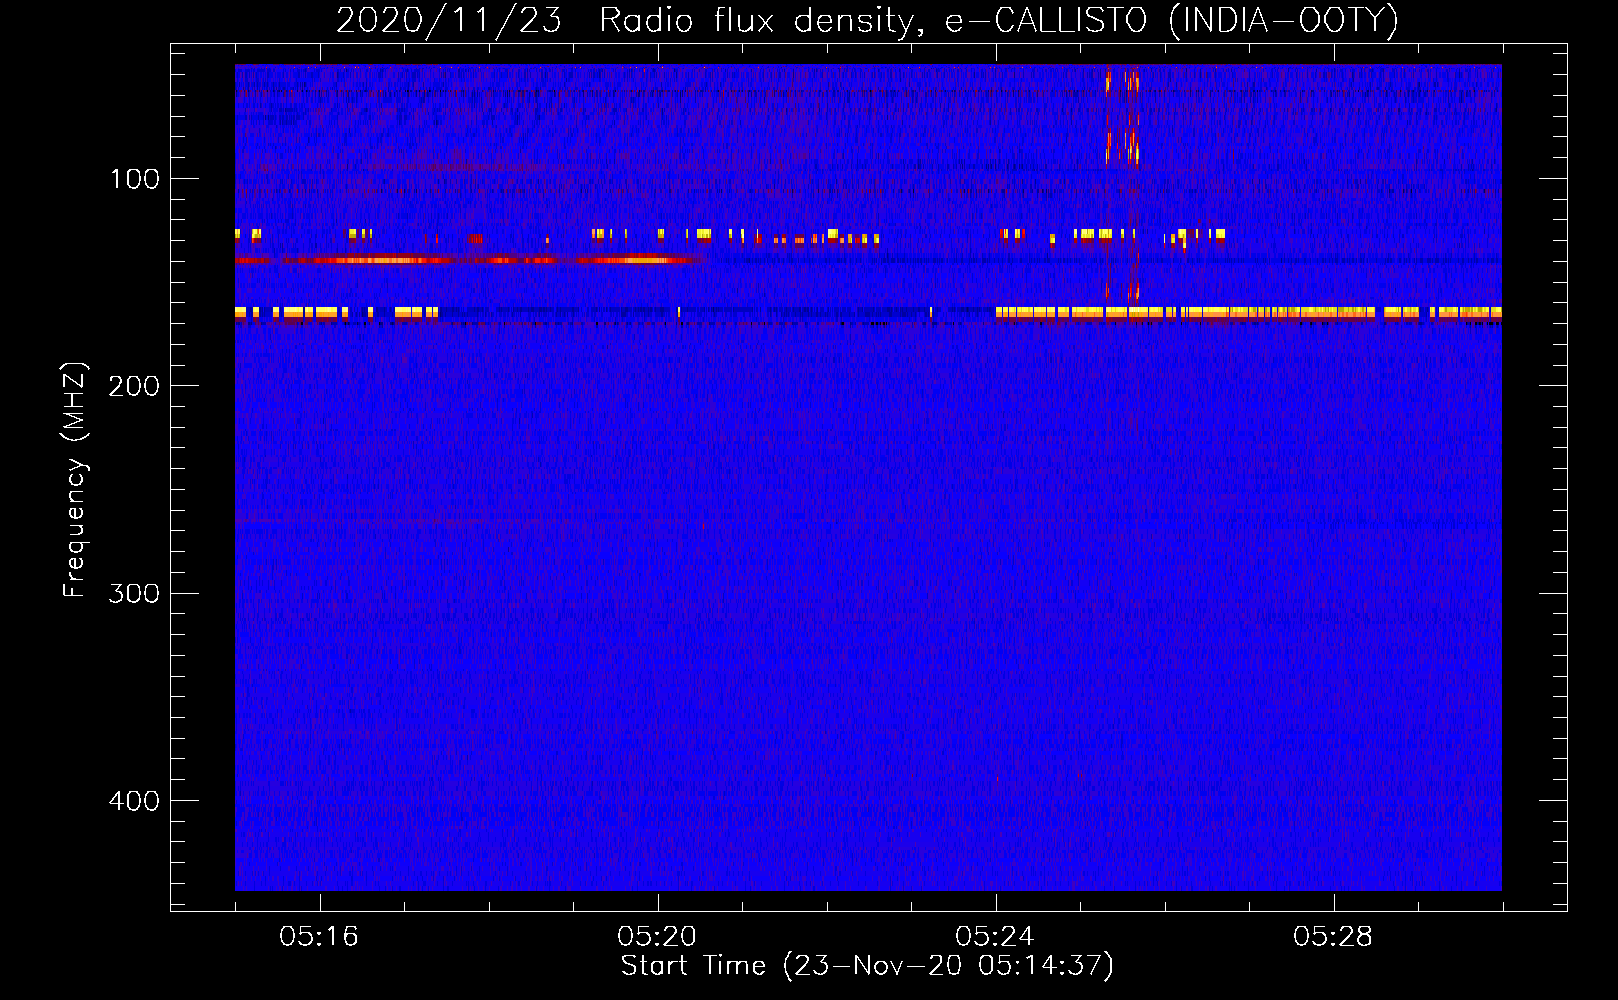
Task: Click the bright yellow band after 05:24 near 165 MHz
Action: (x=1248, y=313)
